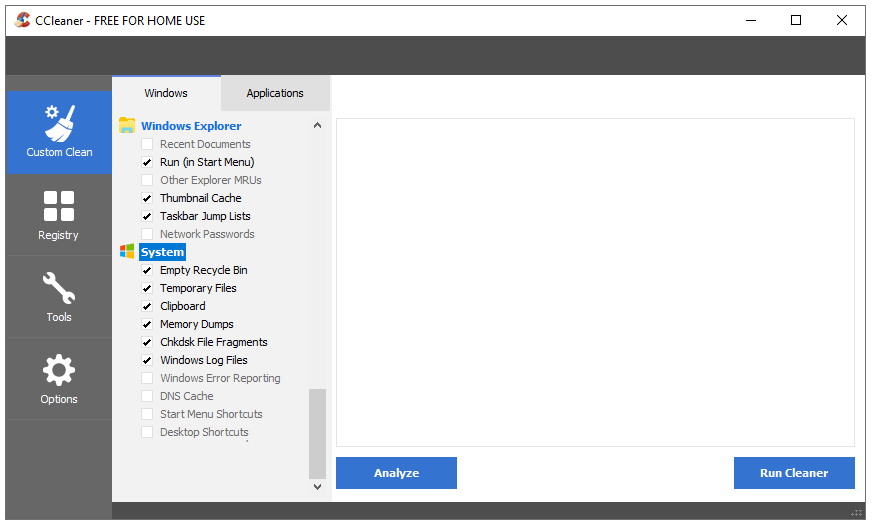Switch to the Applications tab
The height and width of the screenshot is (529, 873).
[275, 93]
